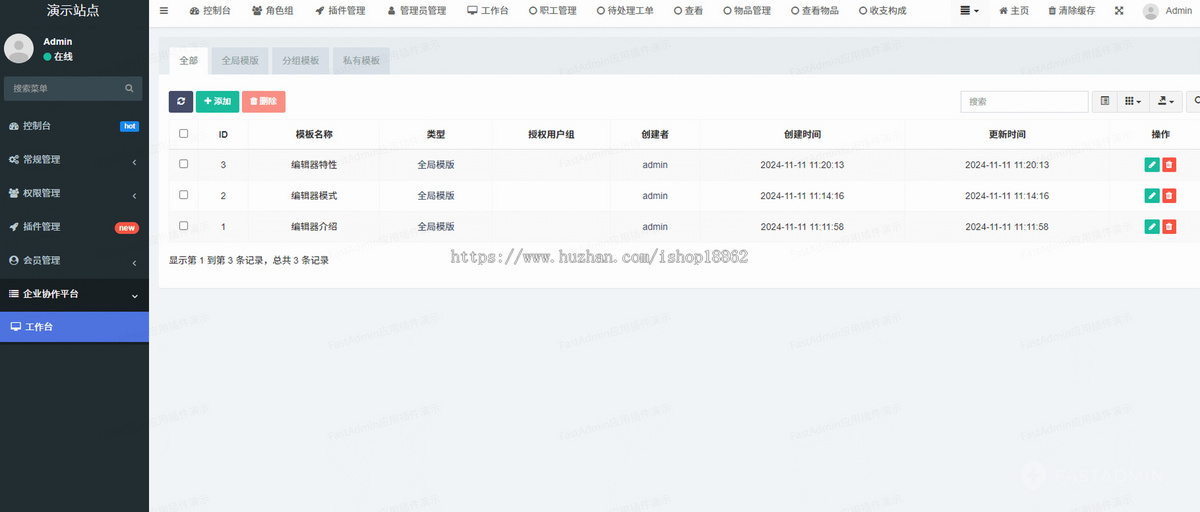Check the box for row ID 2
The image size is (1200, 512).
(x=183, y=195)
